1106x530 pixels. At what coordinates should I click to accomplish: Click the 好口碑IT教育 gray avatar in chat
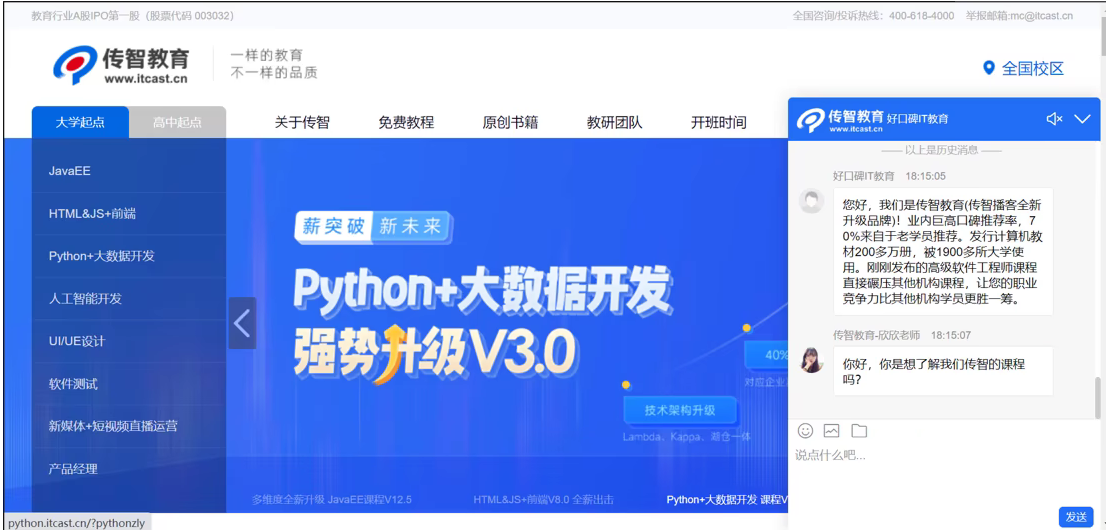(811, 200)
